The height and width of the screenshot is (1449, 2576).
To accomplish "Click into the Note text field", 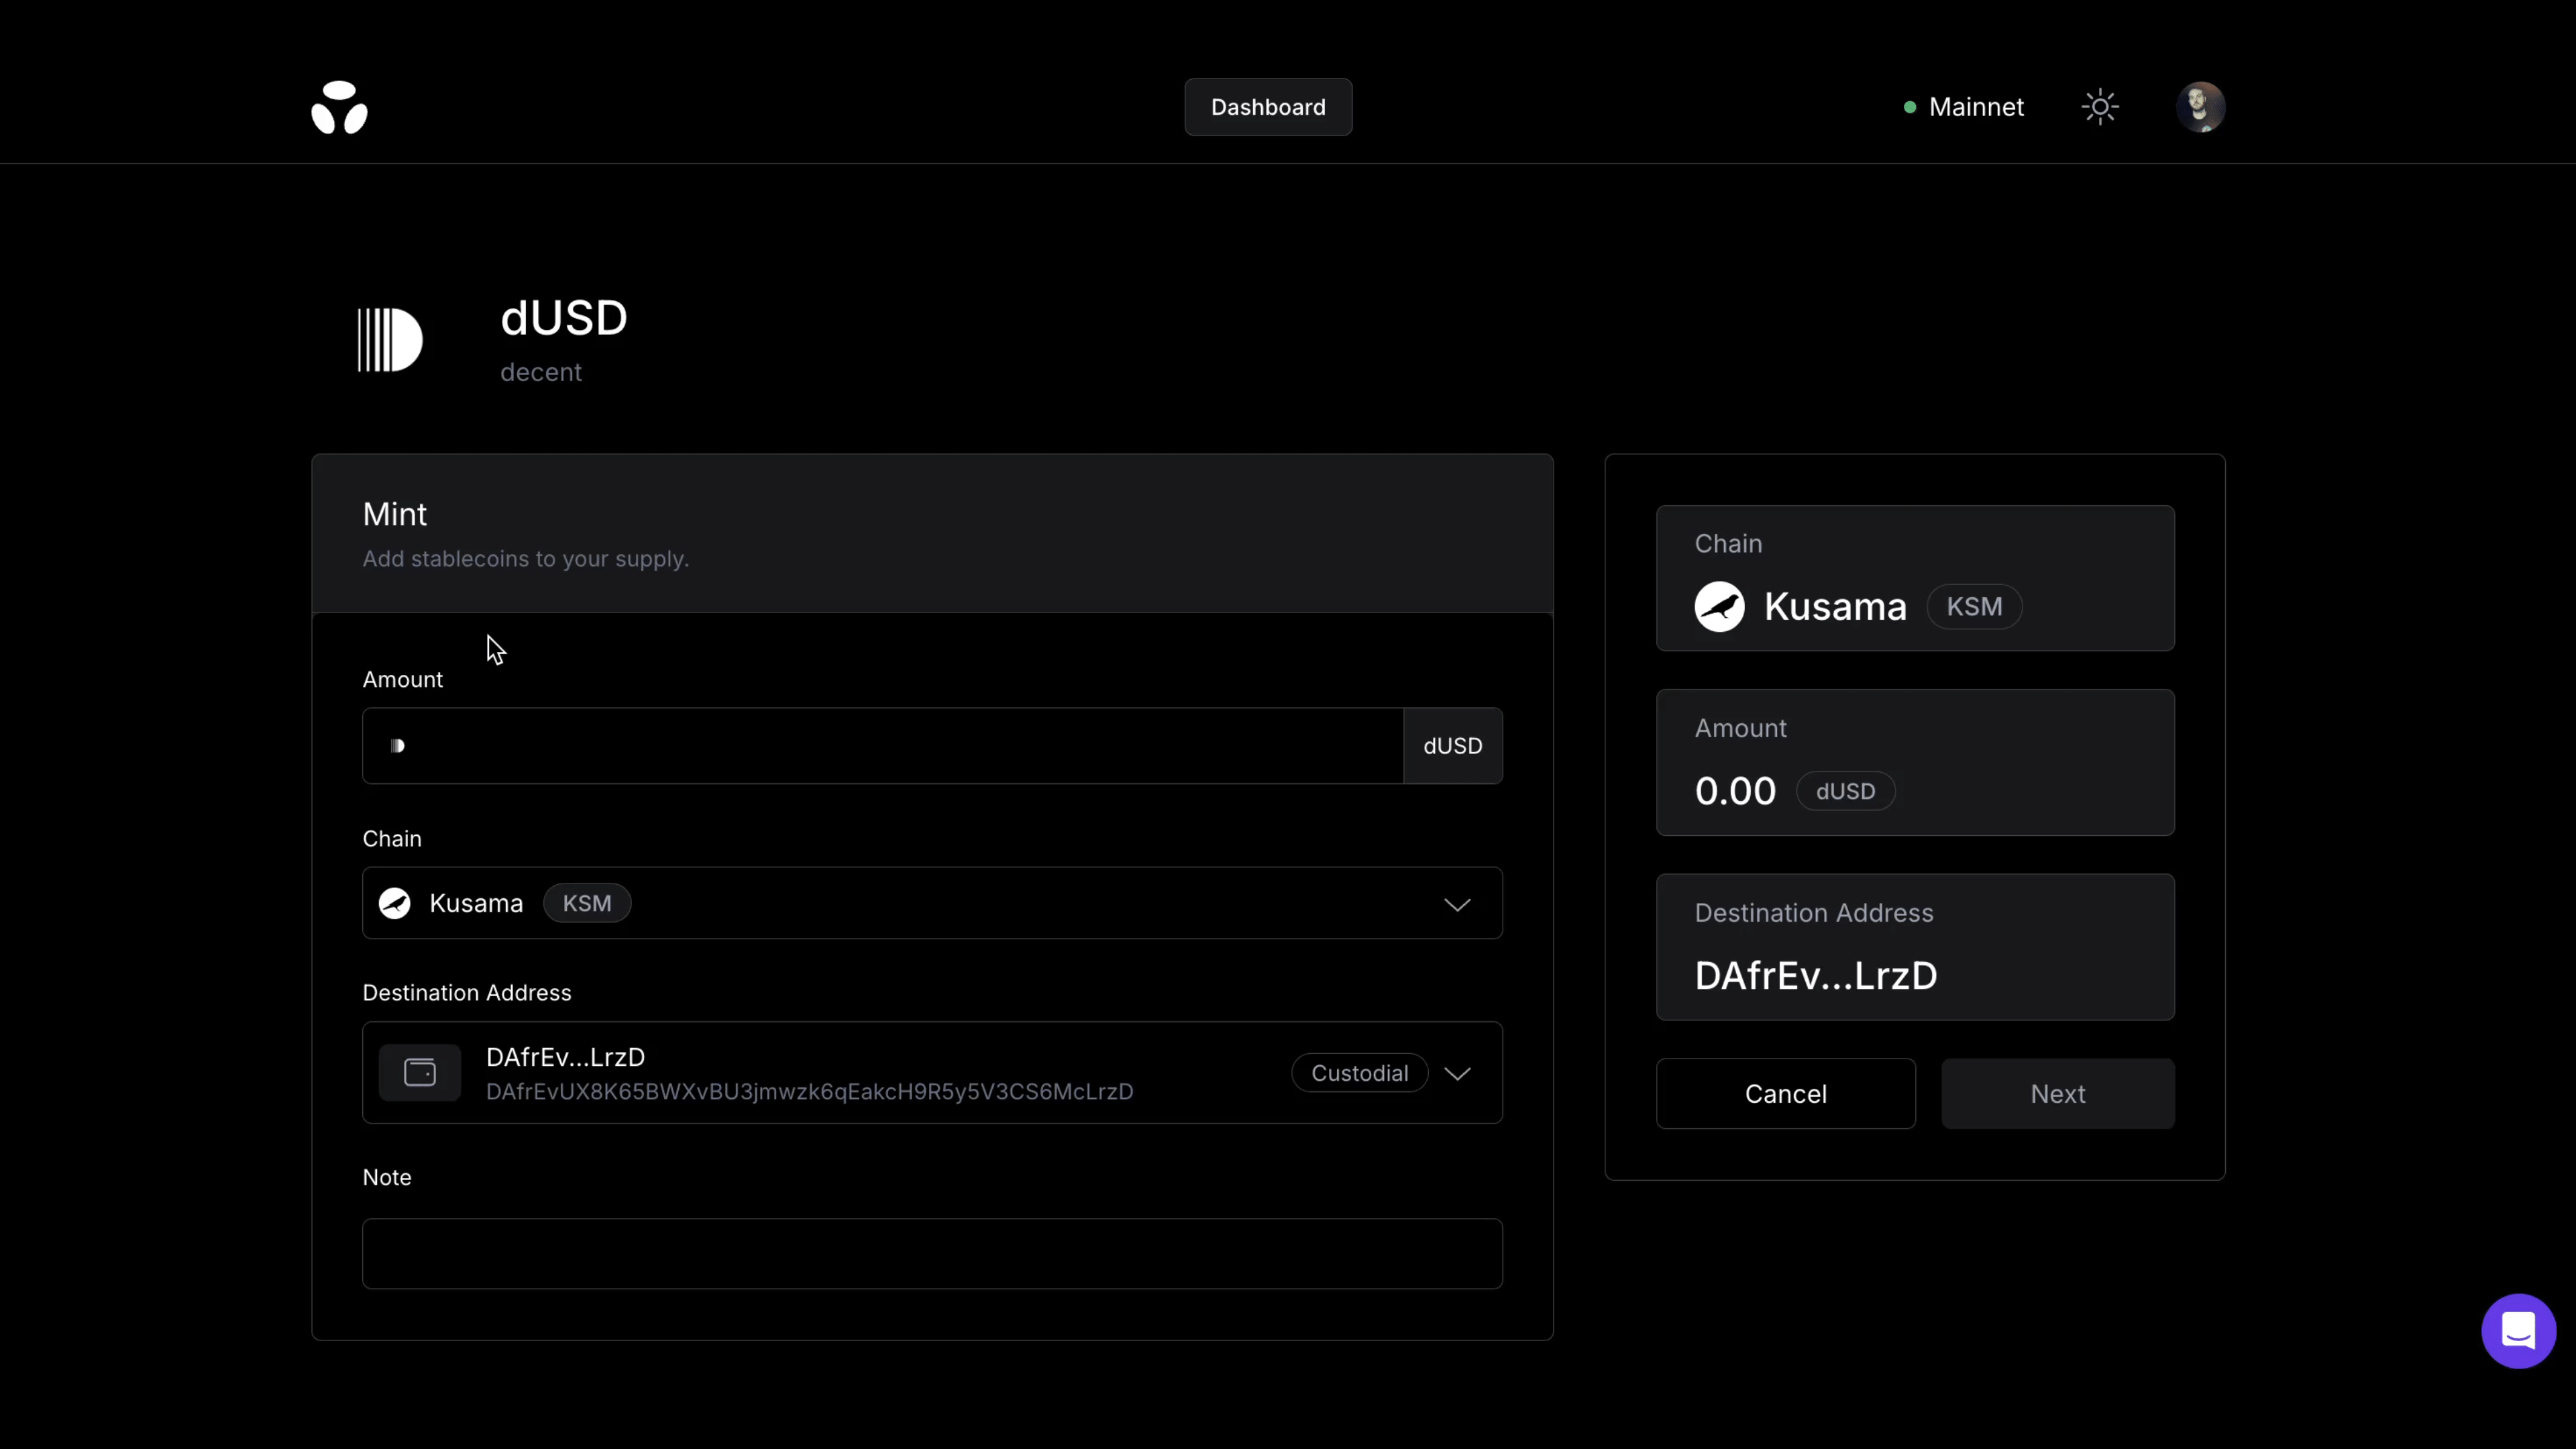I will click(x=932, y=1254).
